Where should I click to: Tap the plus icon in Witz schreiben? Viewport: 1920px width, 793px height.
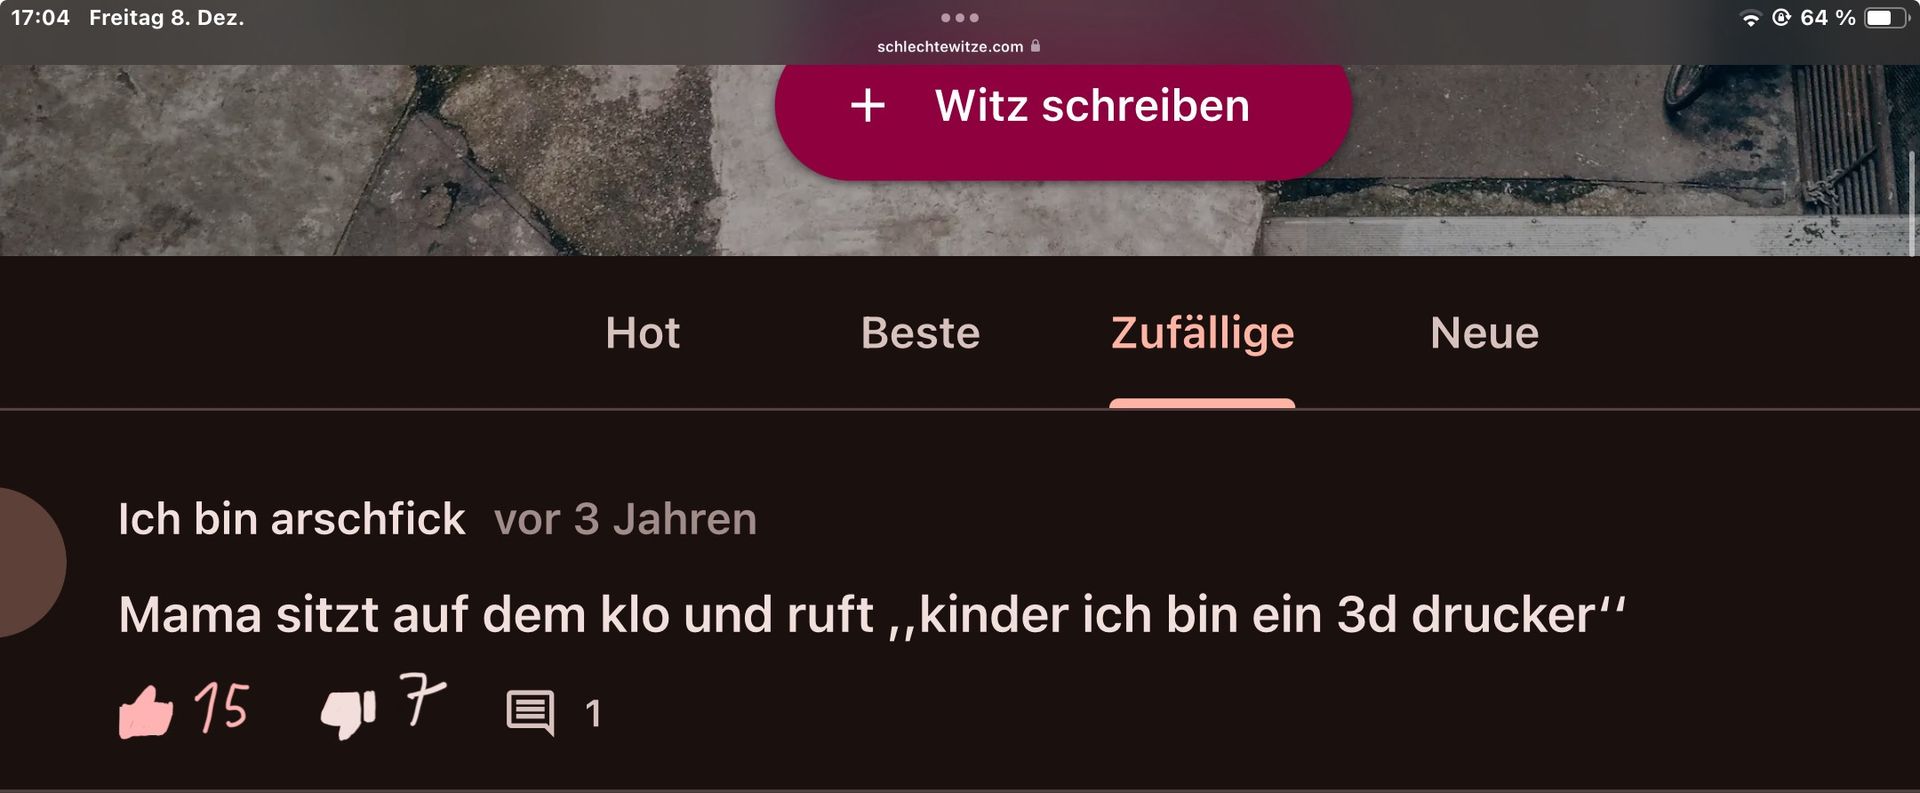pyautogui.click(x=868, y=105)
